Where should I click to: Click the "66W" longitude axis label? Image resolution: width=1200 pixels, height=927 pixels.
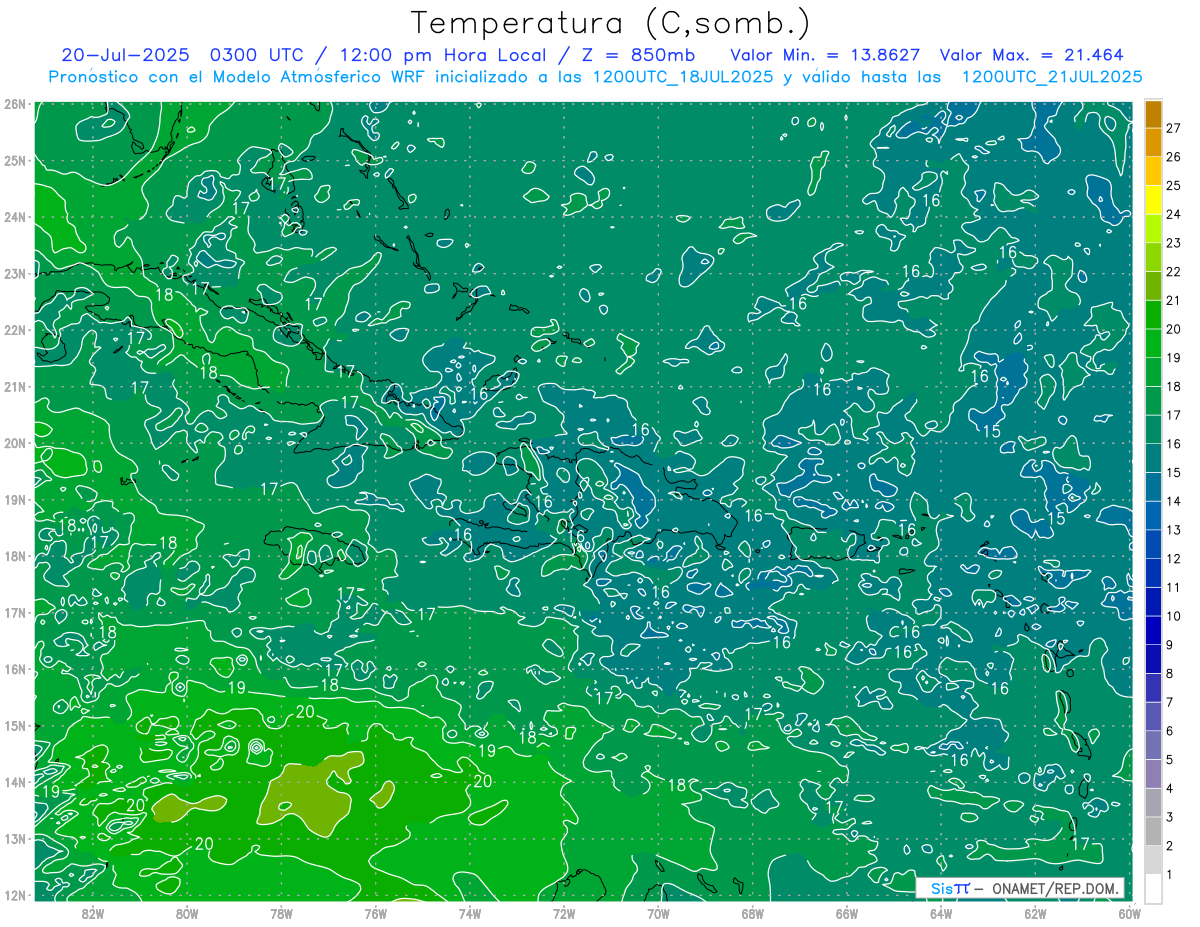(846, 913)
